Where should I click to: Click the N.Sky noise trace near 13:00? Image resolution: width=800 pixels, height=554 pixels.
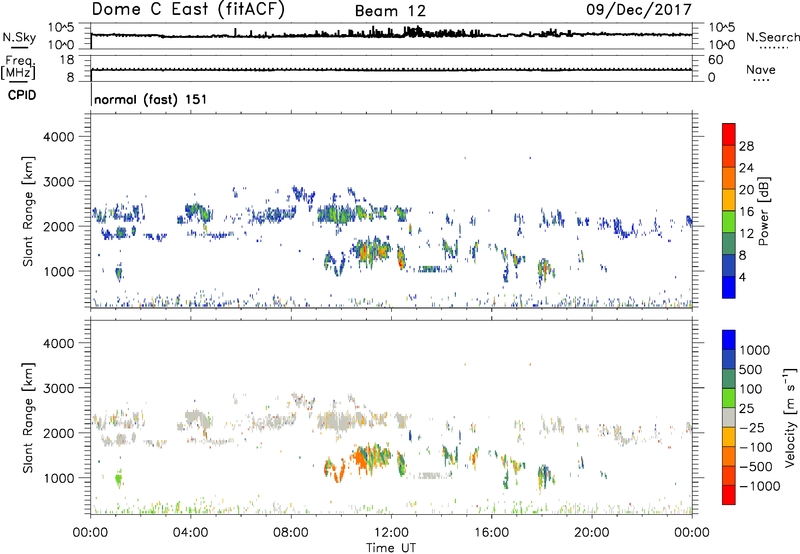click(416, 32)
